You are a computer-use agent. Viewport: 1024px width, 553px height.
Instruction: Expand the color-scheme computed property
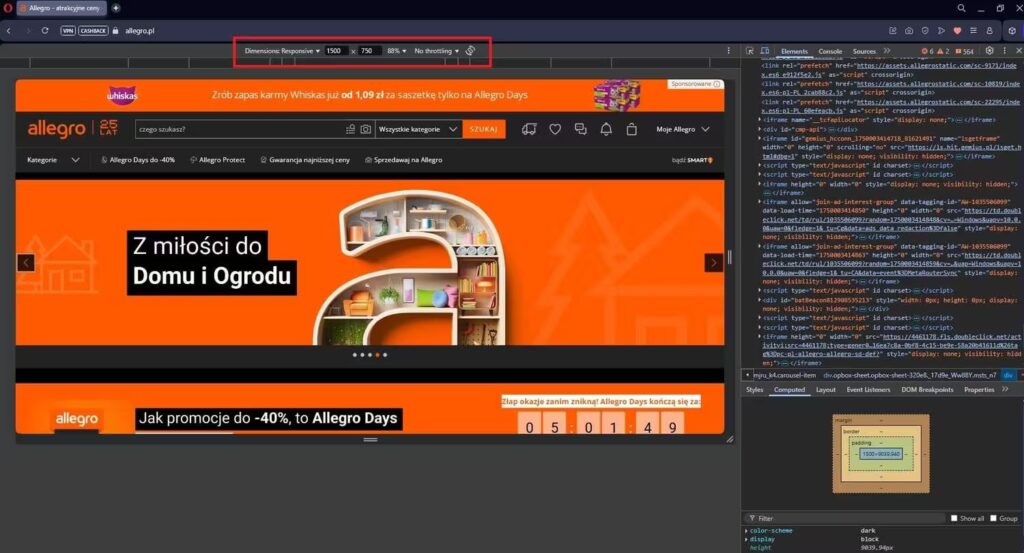(746, 530)
